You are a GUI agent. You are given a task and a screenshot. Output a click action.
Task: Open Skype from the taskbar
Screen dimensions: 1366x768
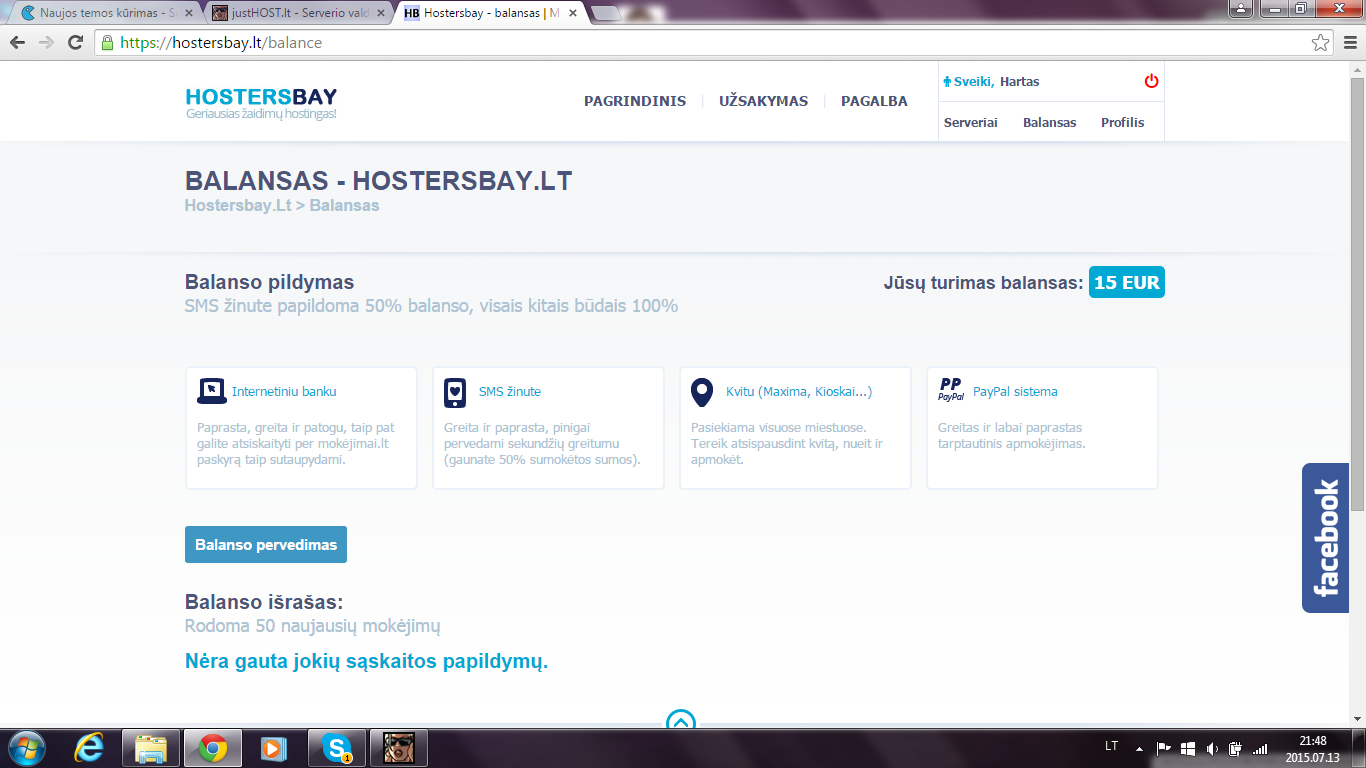pos(337,748)
